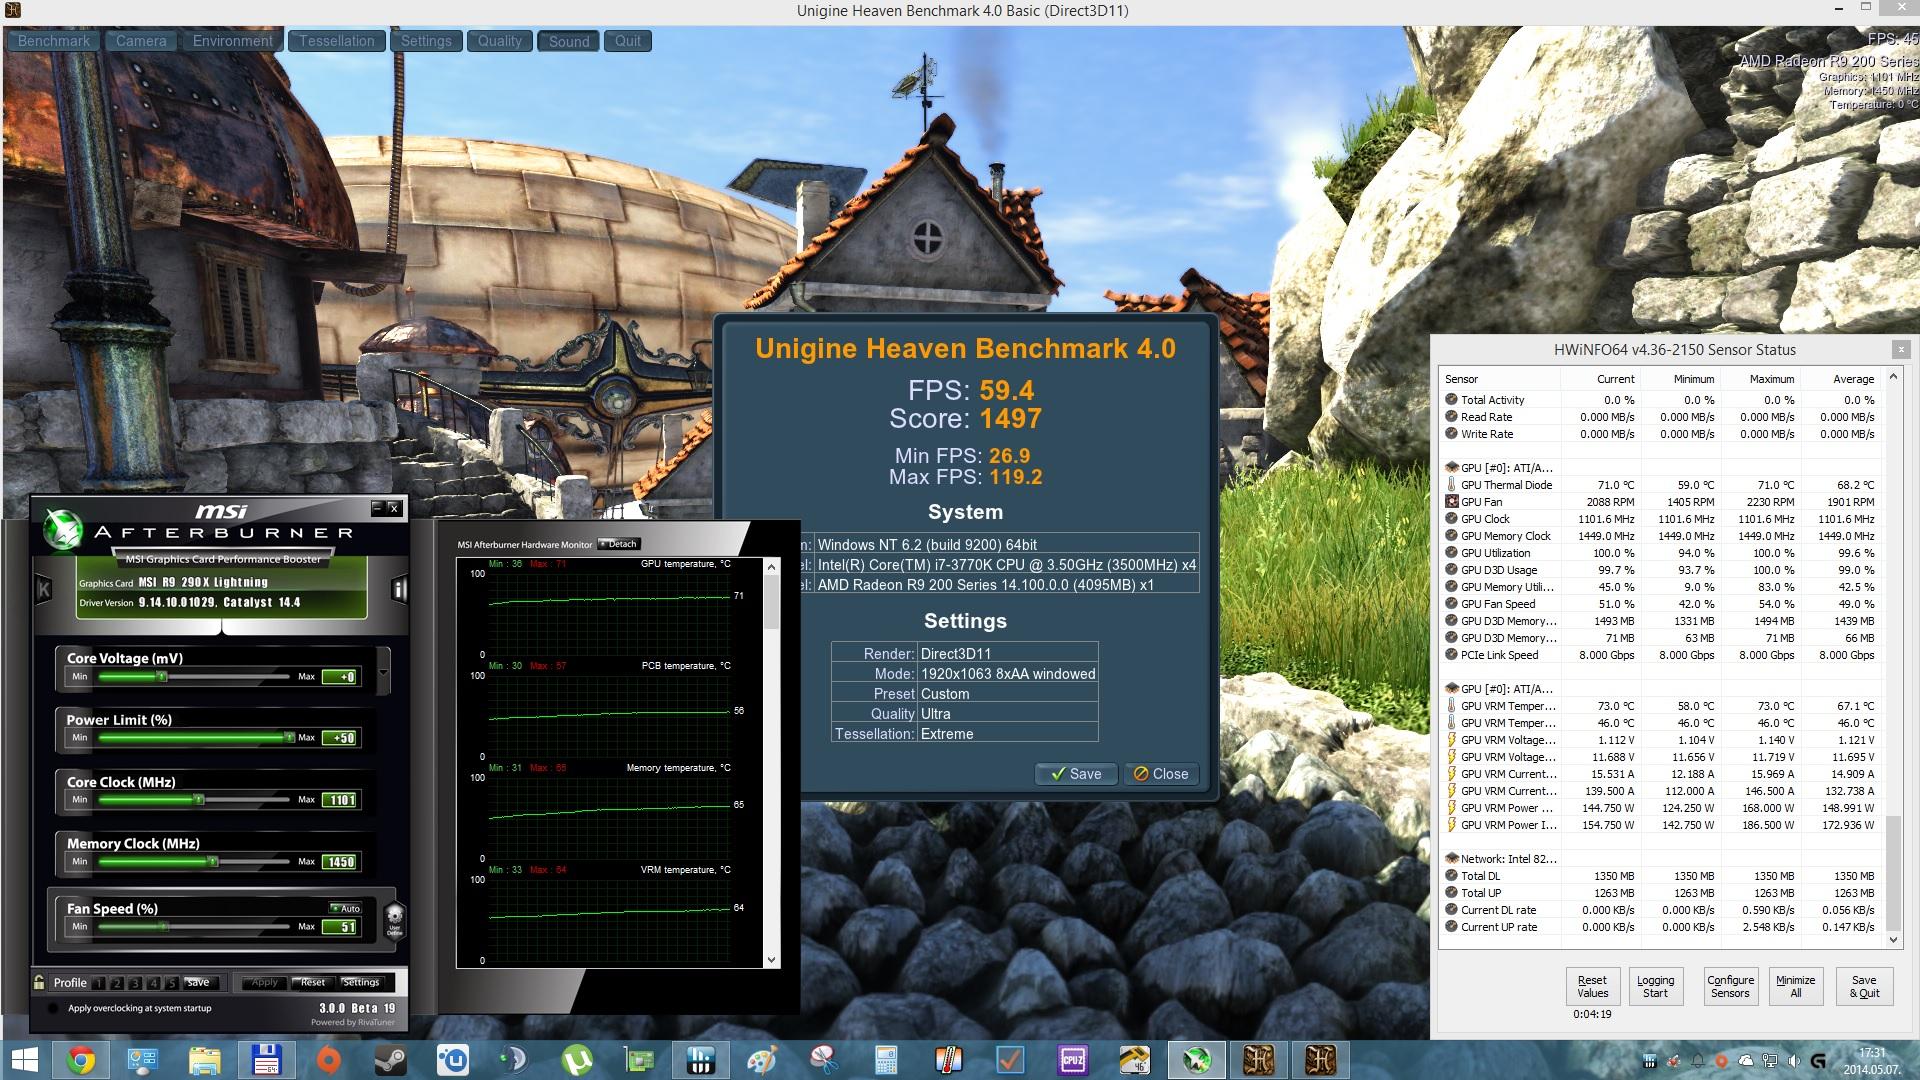Image resolution: width=1920 pixels, height=1080 pixels.
Task: Open the Settings menu in Heaven
Action: 427,41
